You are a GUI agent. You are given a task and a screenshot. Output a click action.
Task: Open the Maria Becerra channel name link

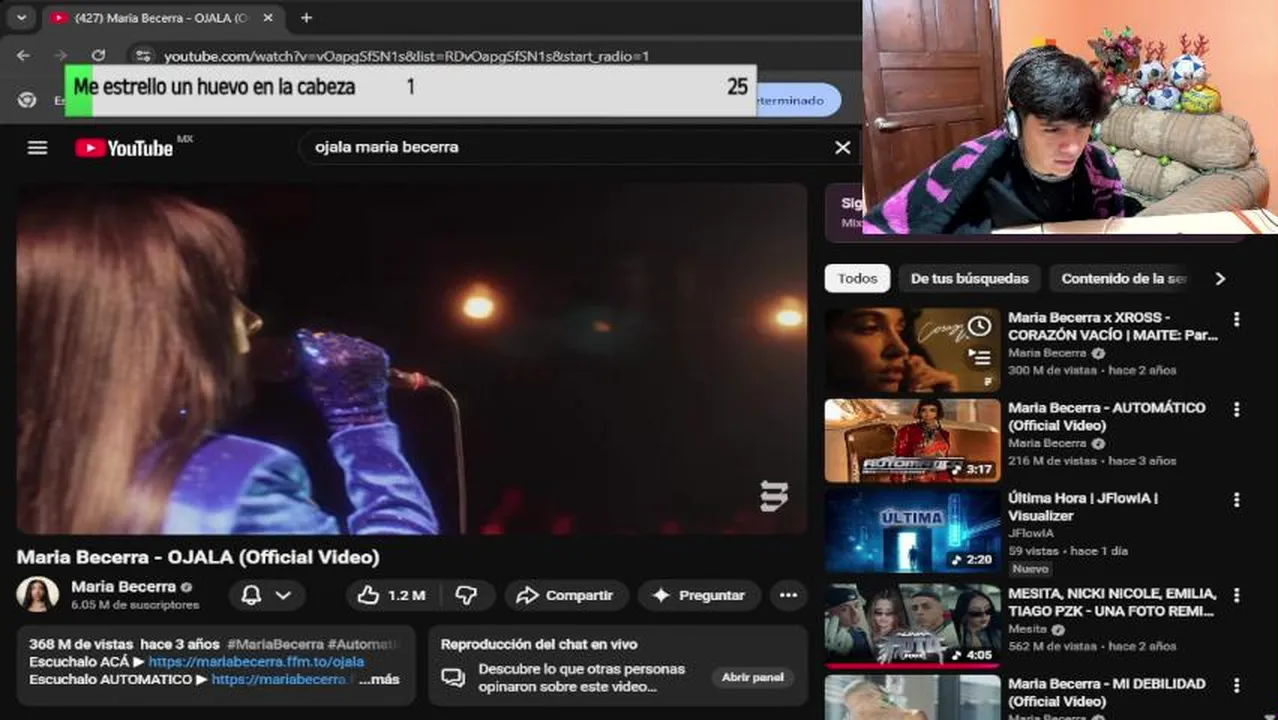click(x=123, y=587)
